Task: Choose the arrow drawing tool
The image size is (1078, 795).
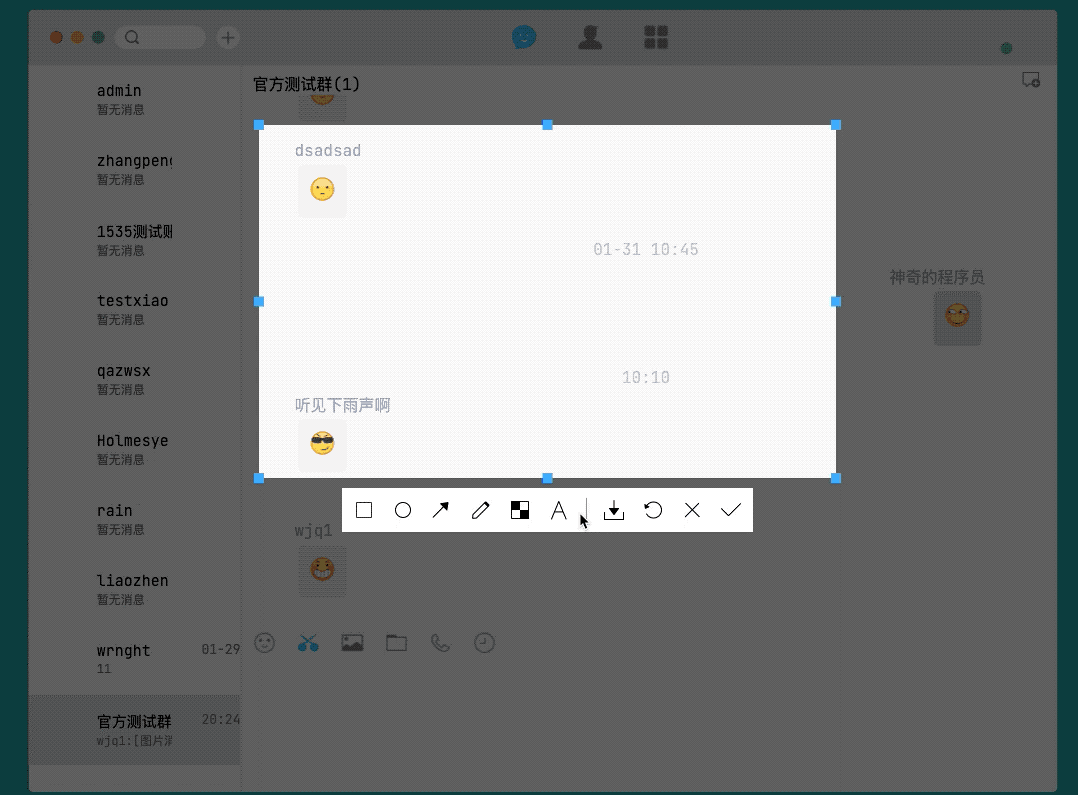Action: [x=441, y=510]
